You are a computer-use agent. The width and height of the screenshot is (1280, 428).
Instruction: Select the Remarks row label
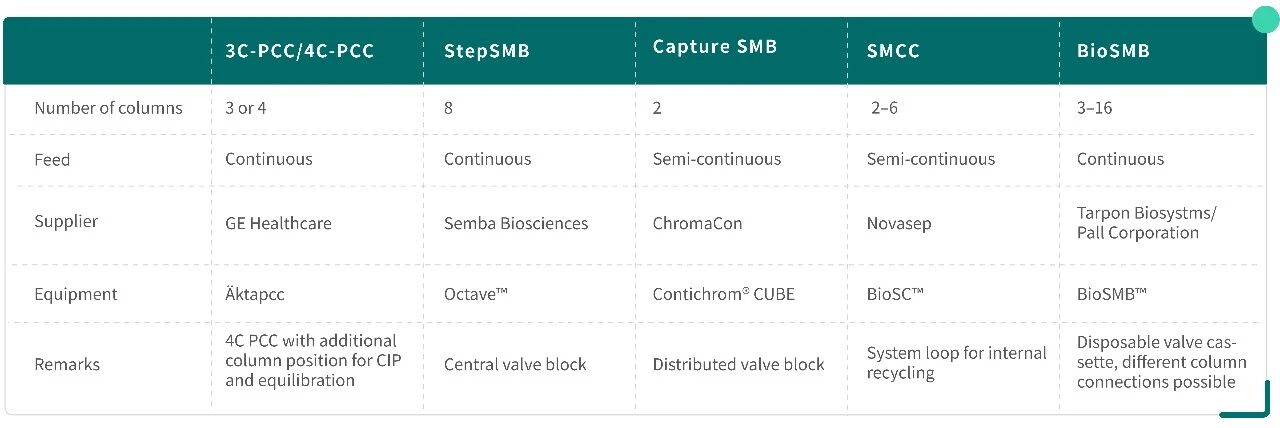67,364
